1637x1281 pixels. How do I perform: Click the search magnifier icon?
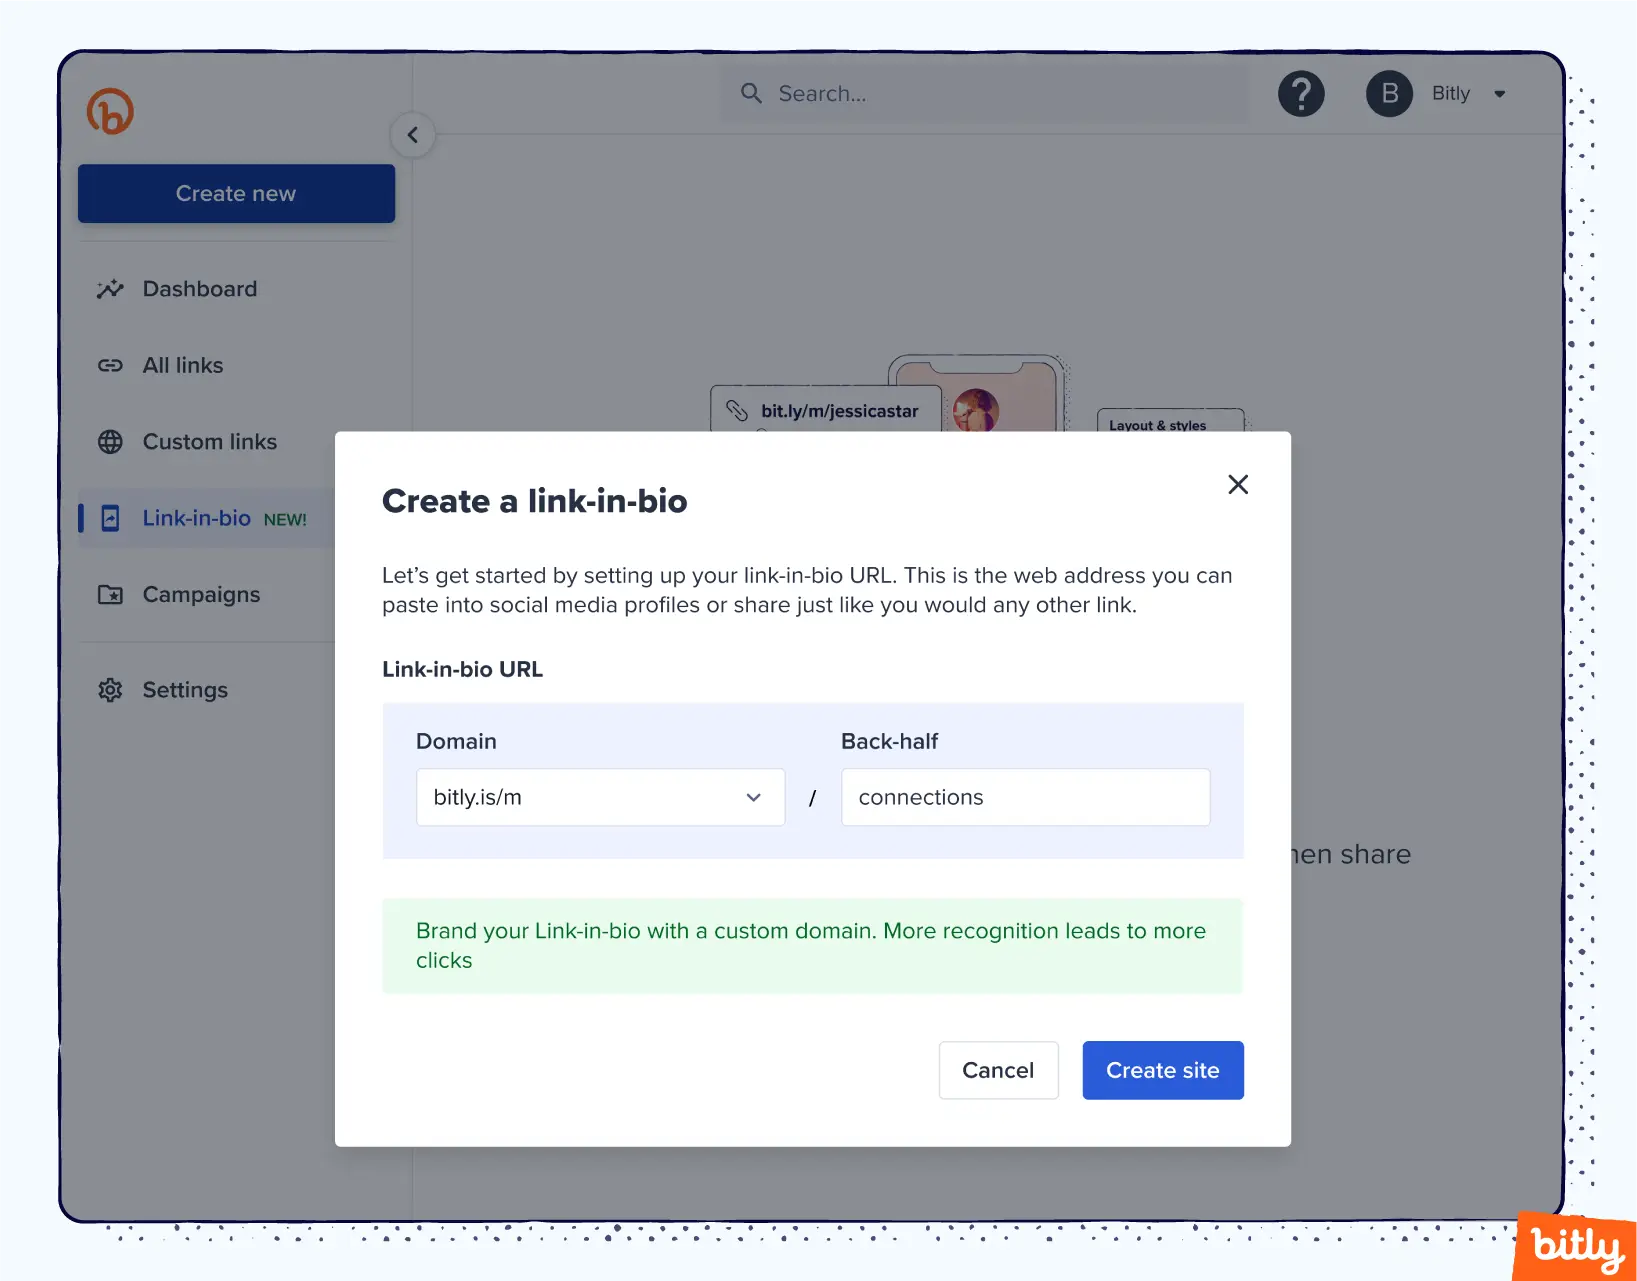(751, 93)
